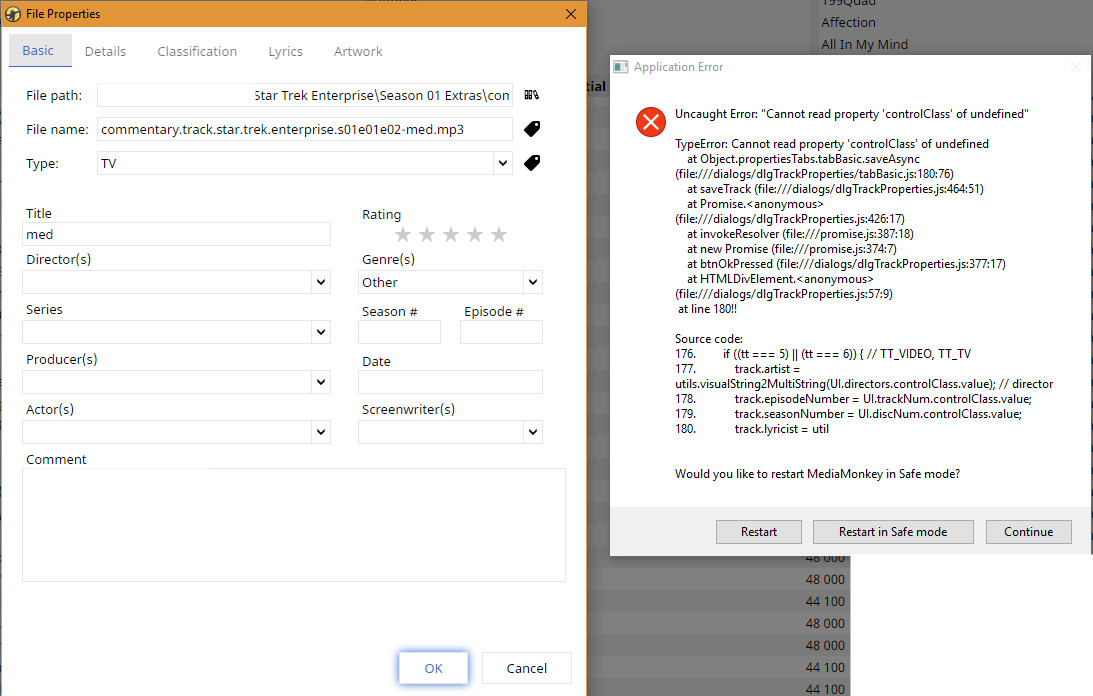Click the Application Error window icon
This screenshot has width=1093, height=696.
click(x=620, y=67)
